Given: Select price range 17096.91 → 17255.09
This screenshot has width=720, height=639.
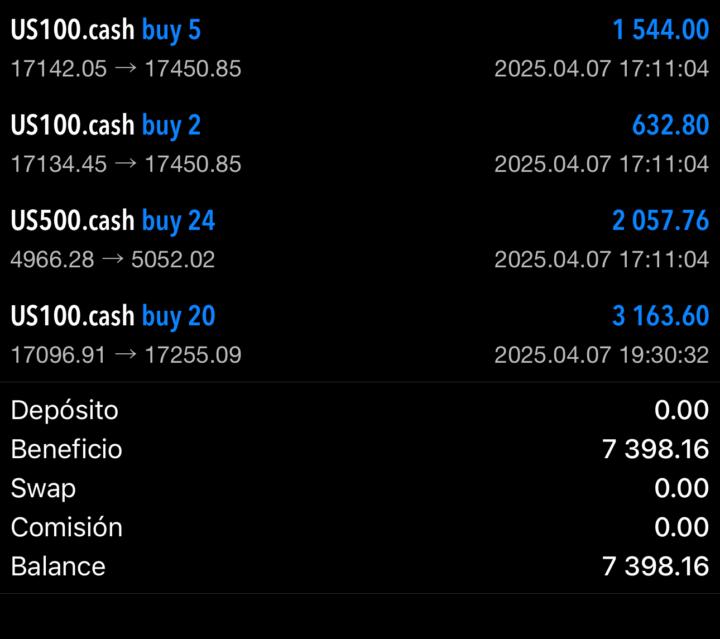Looking at the screenshot, I should [x=125, y=355].
